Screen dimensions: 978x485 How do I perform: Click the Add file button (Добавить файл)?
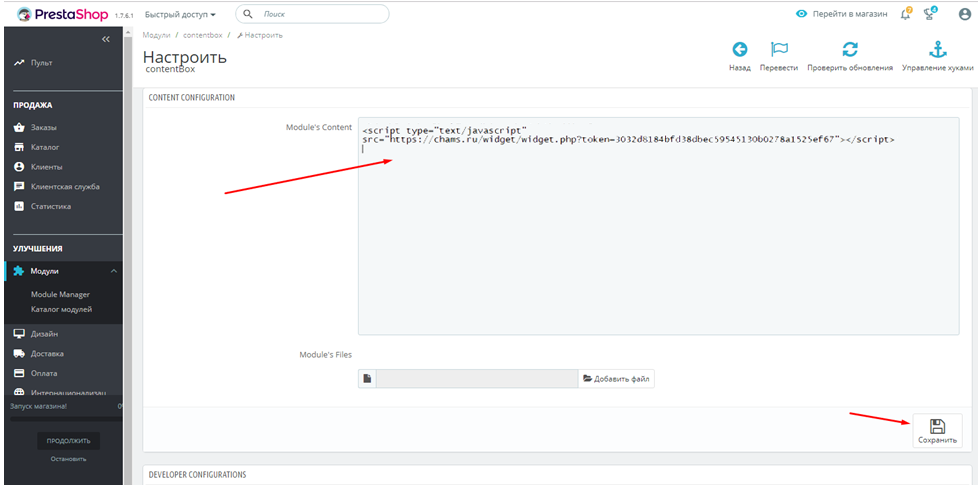click(616, 379)
